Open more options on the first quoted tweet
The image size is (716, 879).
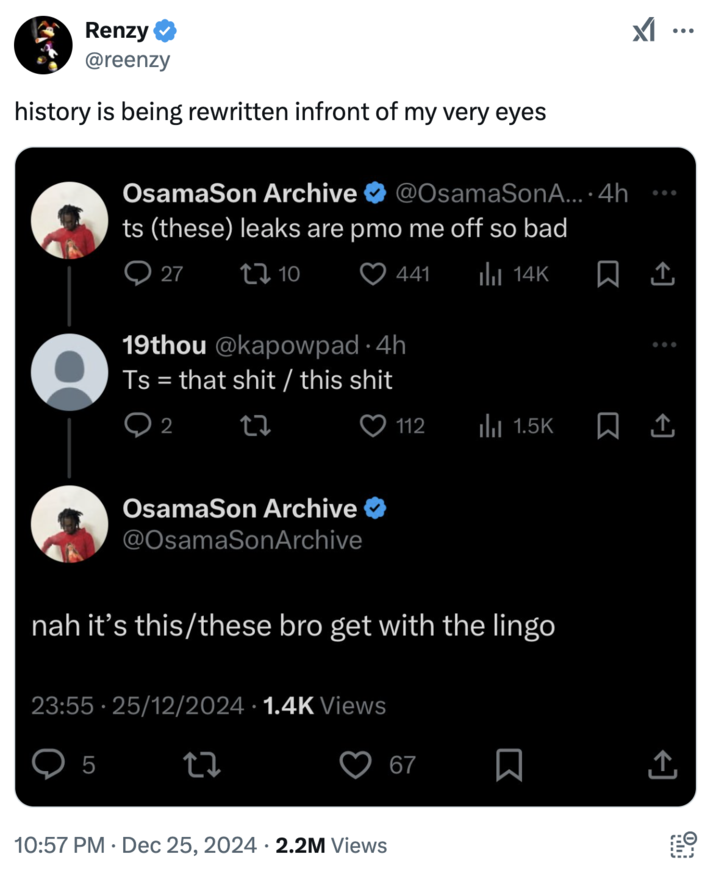[663, 194]
